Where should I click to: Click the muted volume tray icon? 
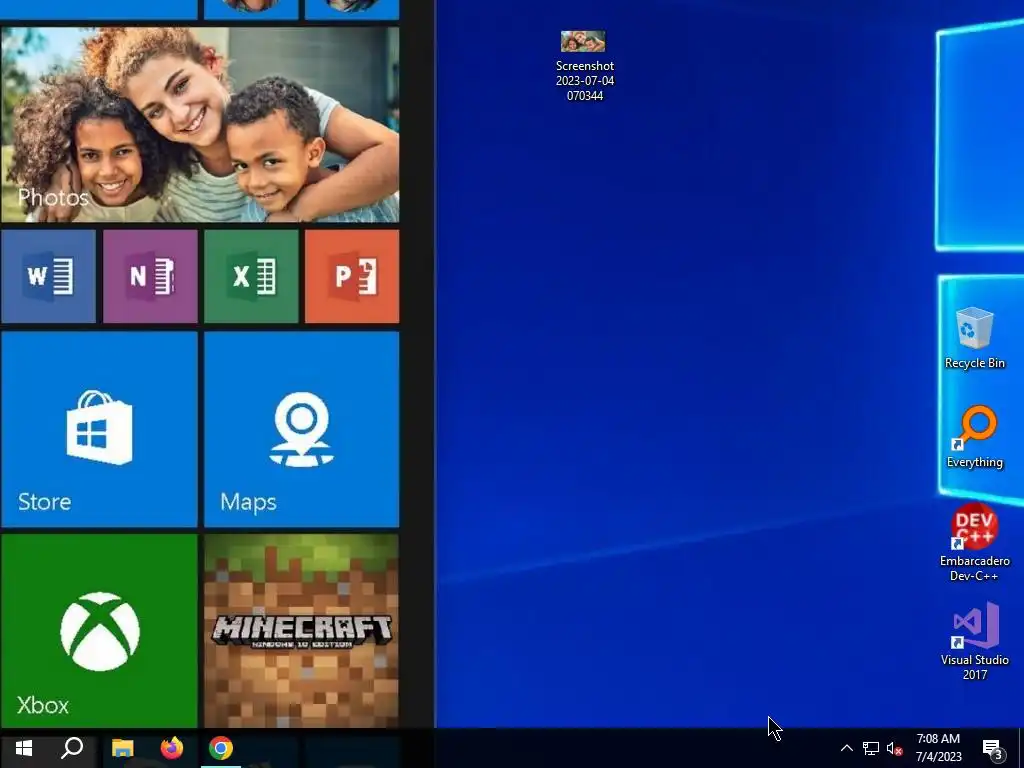(894, 748)
